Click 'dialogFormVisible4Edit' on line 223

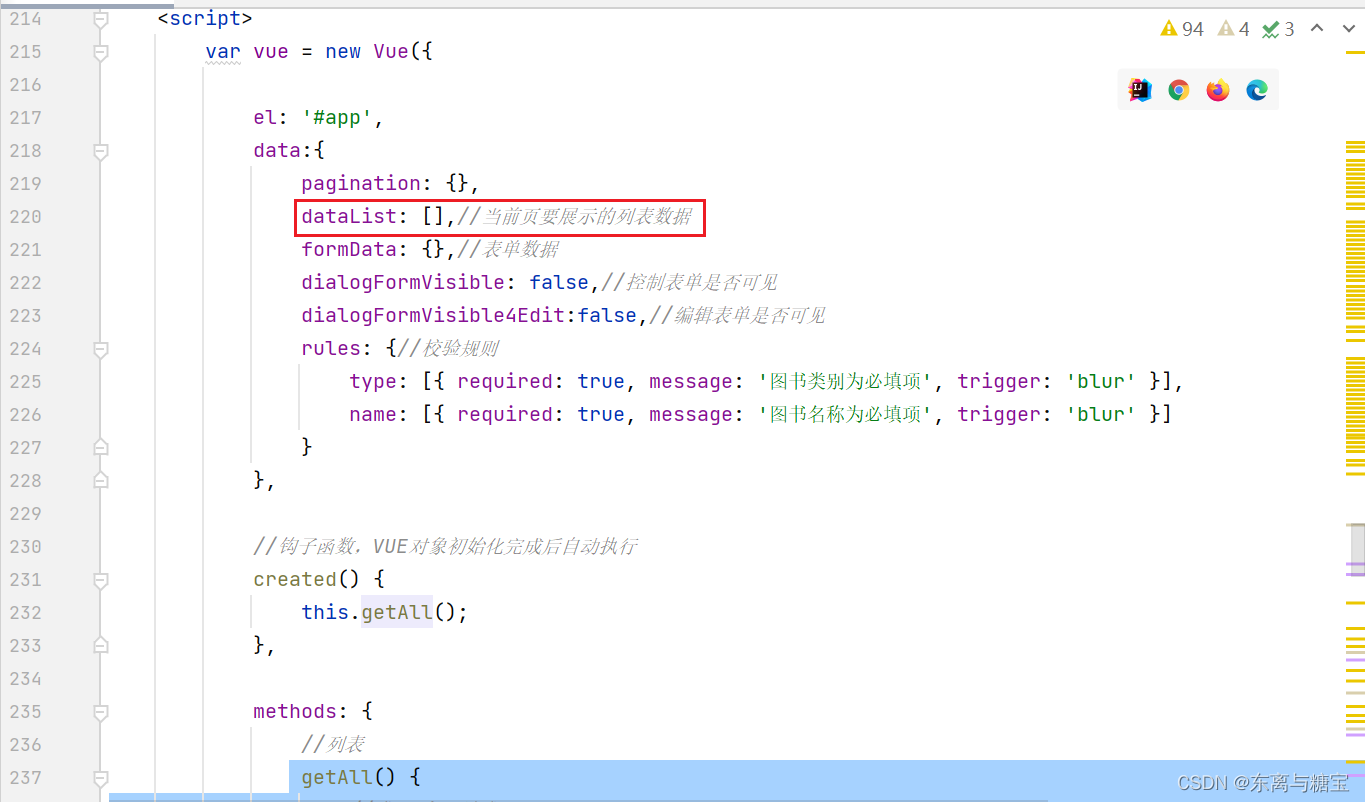click(433, 316)
